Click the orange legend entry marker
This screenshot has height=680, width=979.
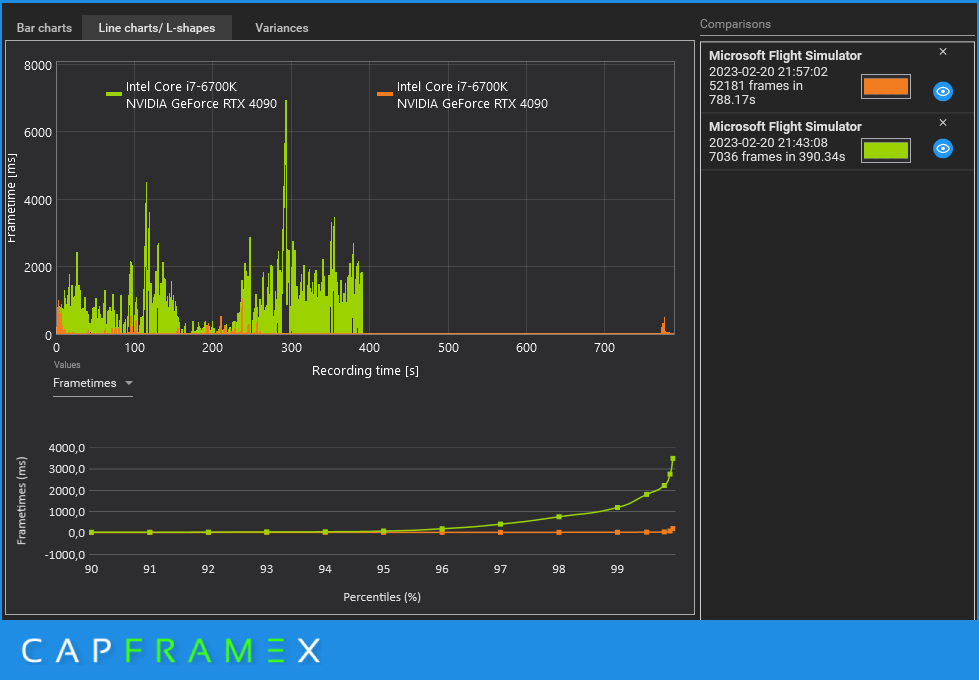point(385,94)
